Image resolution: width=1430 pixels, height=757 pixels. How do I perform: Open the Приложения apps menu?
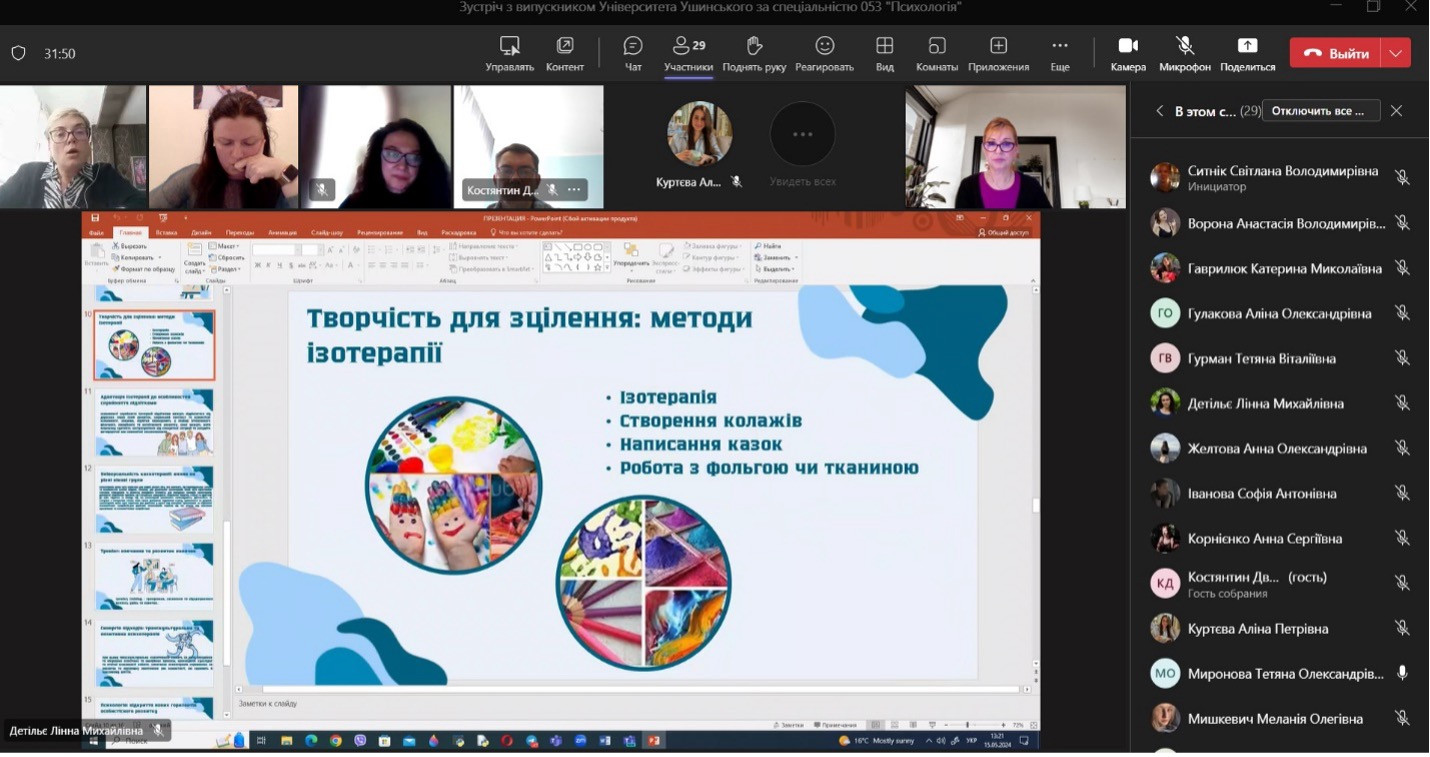click(x=998, y=54)
